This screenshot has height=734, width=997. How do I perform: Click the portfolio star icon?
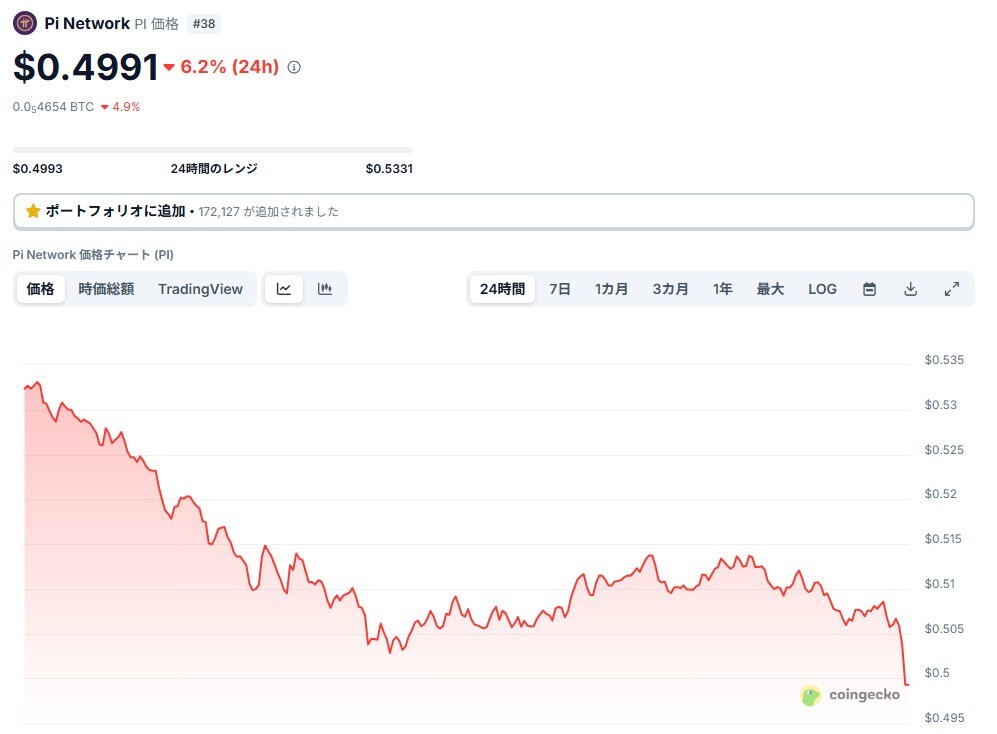[33, 211]
